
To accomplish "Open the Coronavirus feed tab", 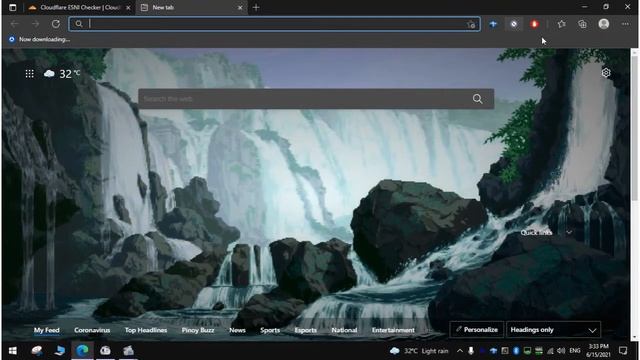I will click(92, 330).
